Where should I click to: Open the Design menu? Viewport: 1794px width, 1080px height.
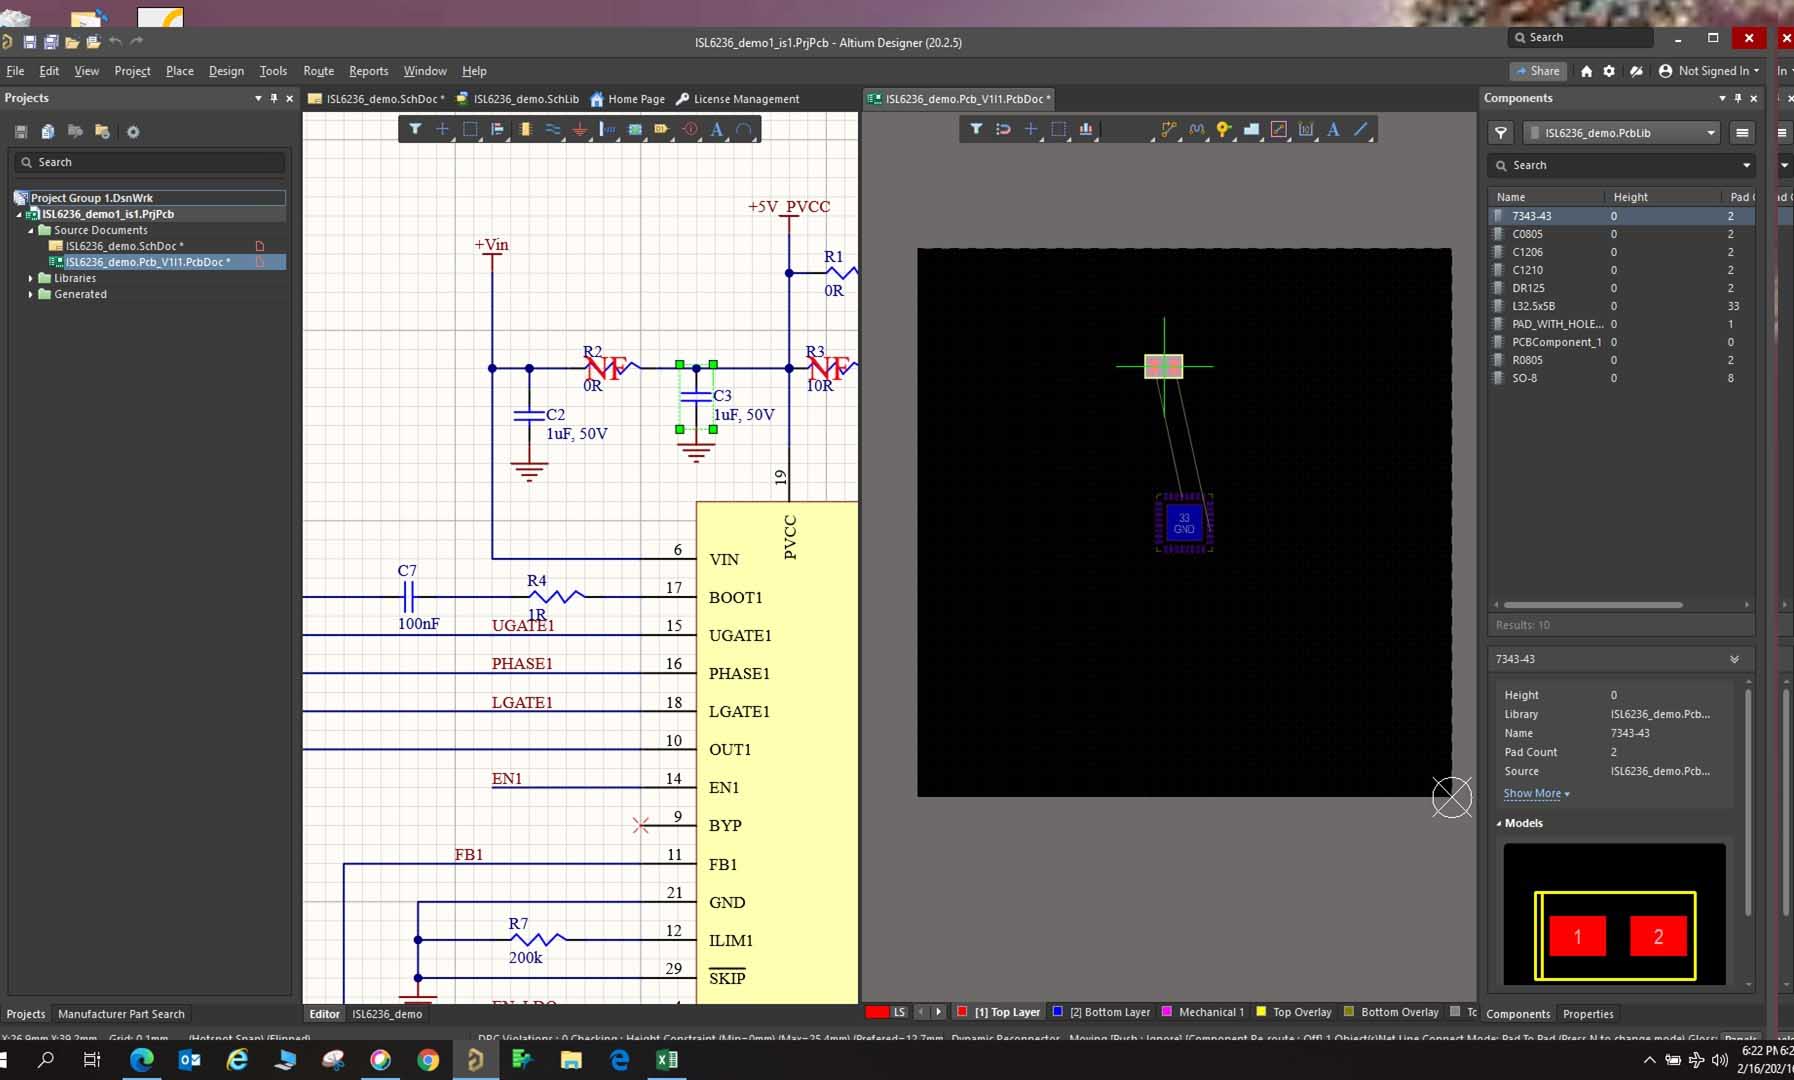[x=226, y=71]
